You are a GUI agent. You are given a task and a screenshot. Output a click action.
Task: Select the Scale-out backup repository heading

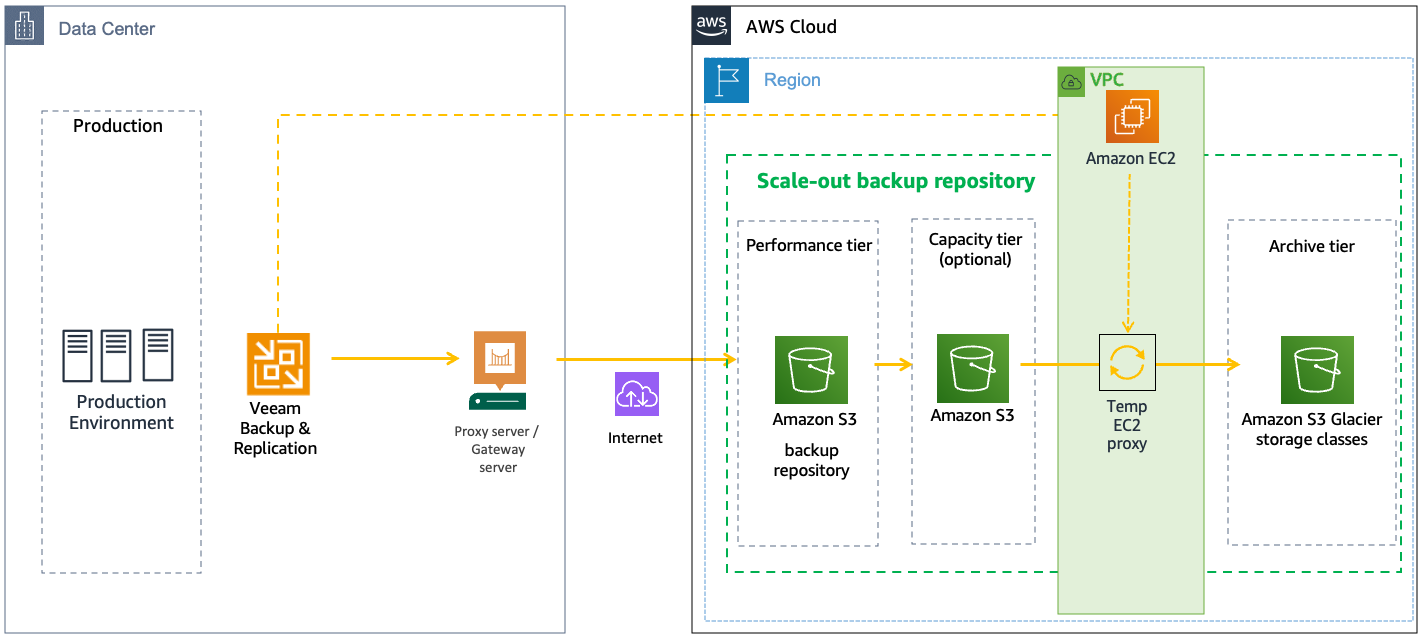point(895,181)
